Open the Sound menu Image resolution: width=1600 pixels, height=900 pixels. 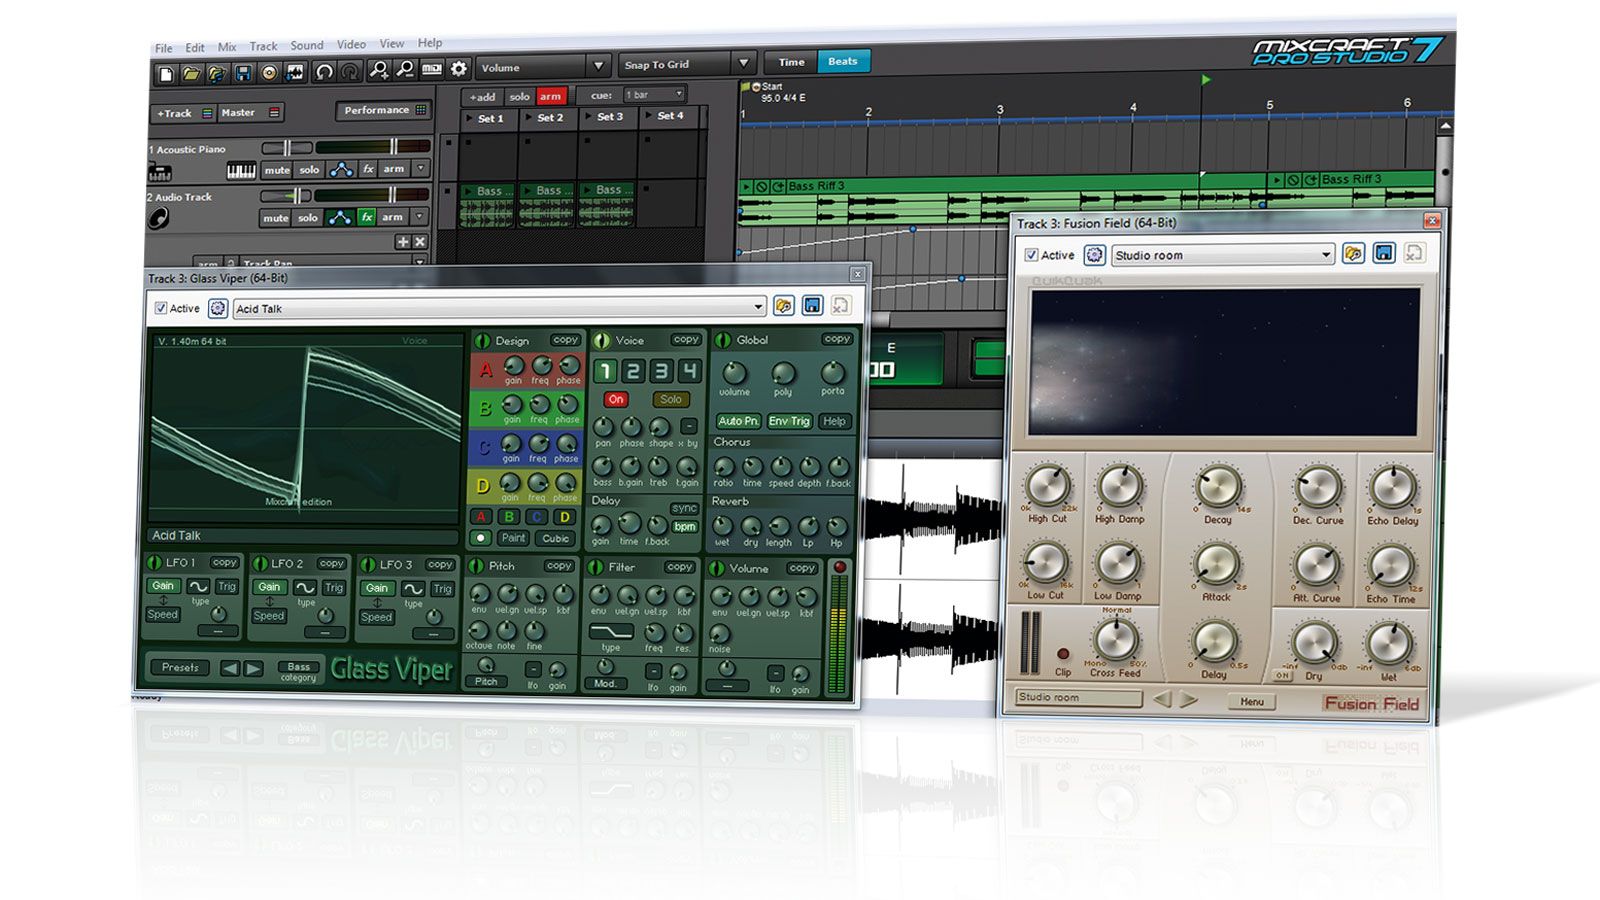[307, 46]
